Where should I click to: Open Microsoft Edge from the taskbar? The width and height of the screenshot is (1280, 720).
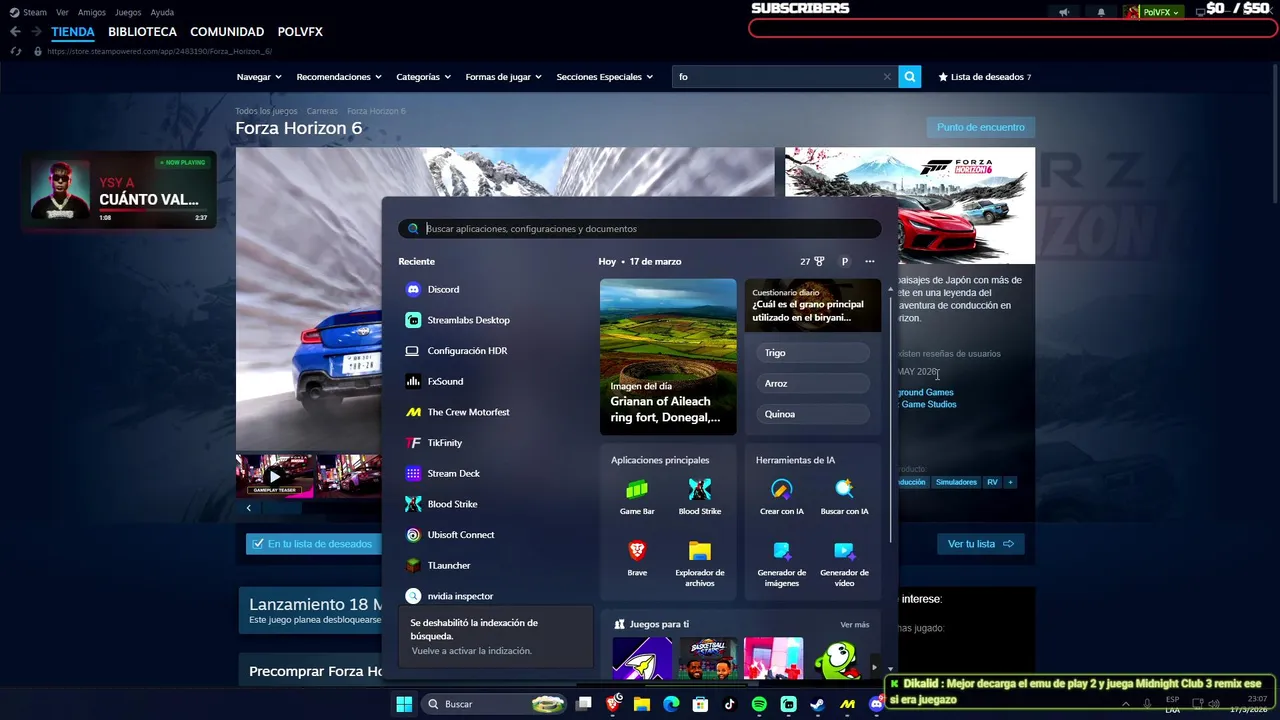[671, 704]
